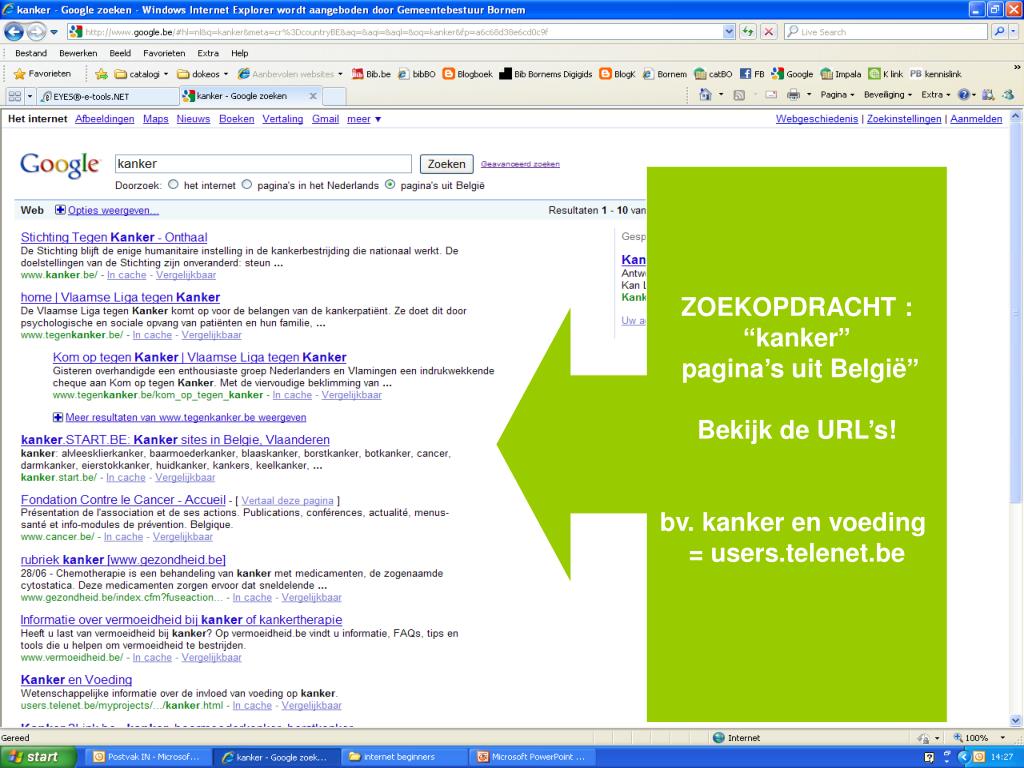Click the Live Search input box
The height and width of the screenshot is (768, 1024).
coord(886,31)
